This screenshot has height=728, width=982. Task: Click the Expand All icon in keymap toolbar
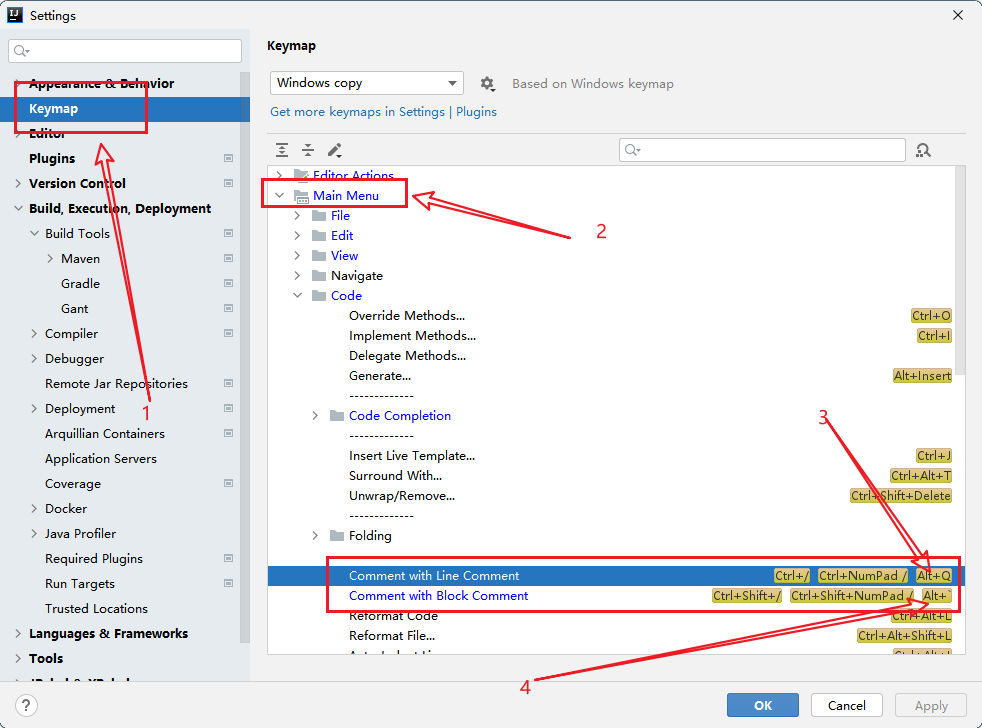coord(282,150)
